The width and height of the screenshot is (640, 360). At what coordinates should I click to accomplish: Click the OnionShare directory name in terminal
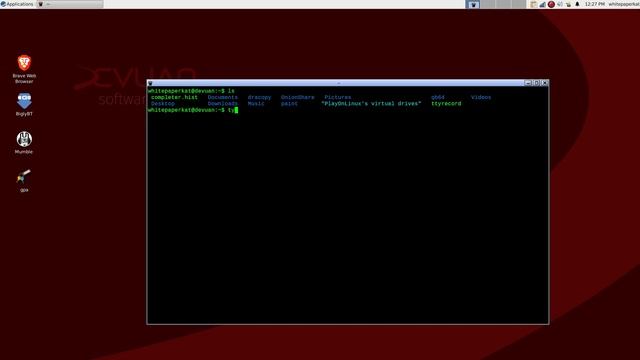point(298,97)
